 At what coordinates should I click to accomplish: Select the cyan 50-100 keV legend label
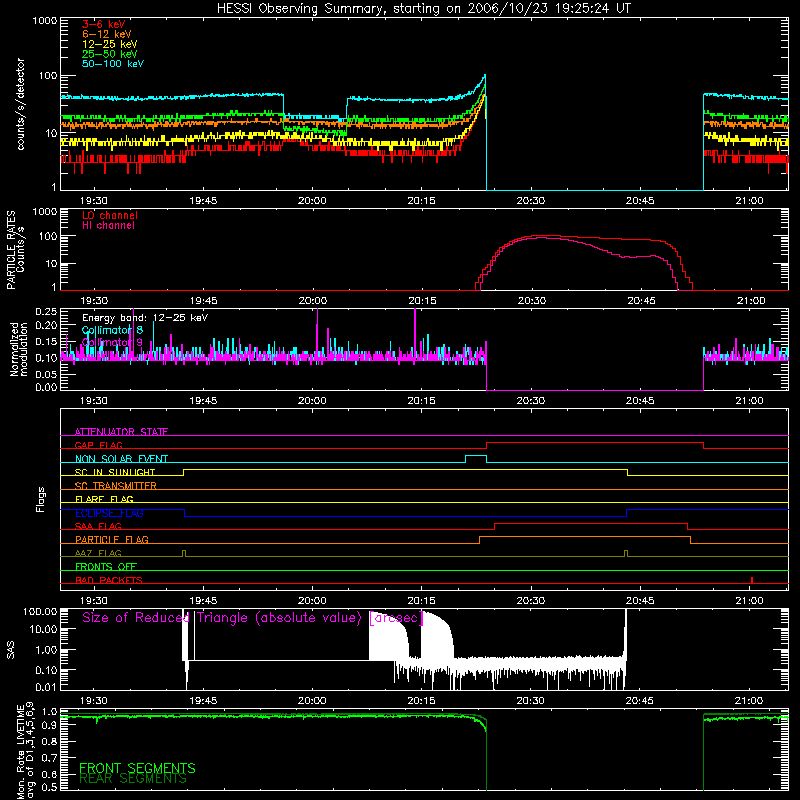(x=113, y=64)
